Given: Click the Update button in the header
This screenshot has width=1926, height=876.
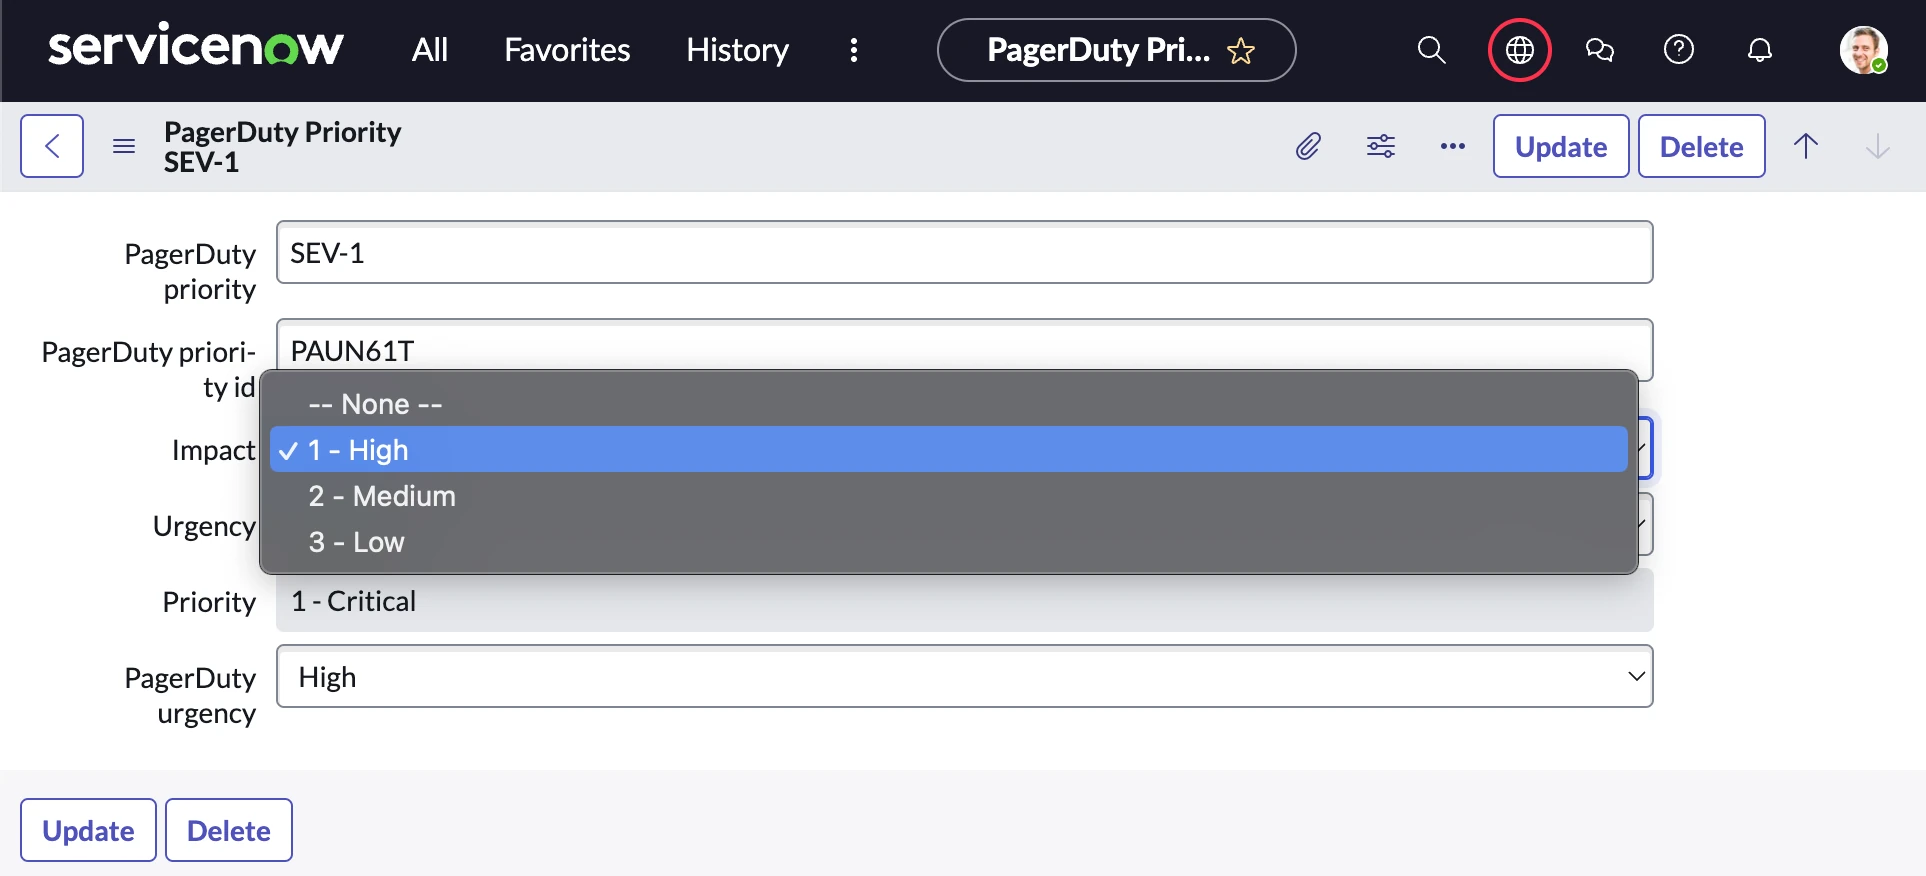Looking at the screenshot, I should click(x=1561, y=146).
